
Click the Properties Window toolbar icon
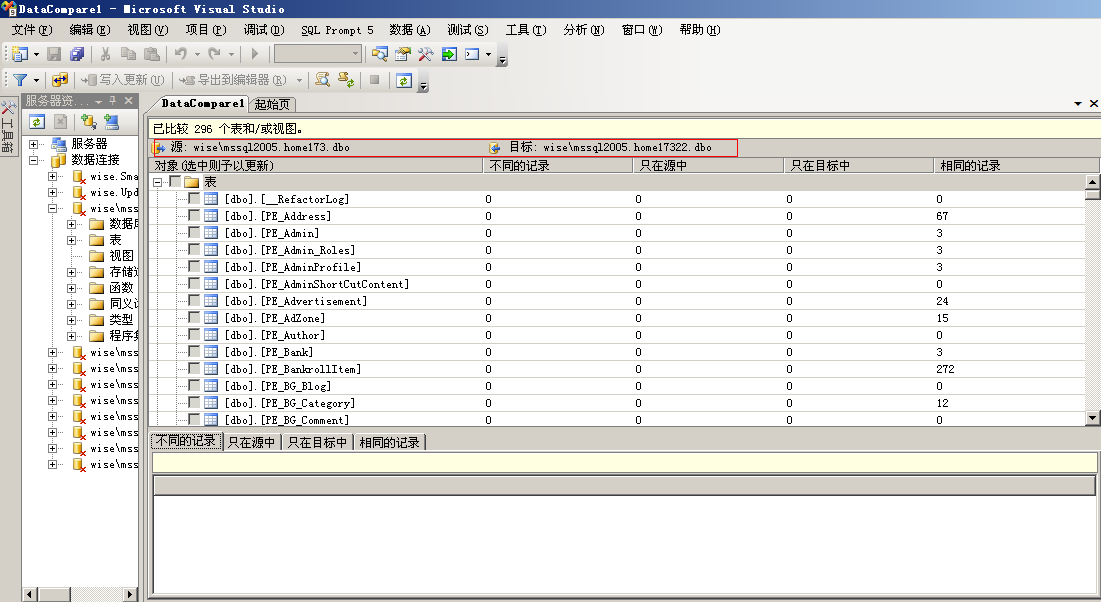pyautogui.click(x=403, y=54)
